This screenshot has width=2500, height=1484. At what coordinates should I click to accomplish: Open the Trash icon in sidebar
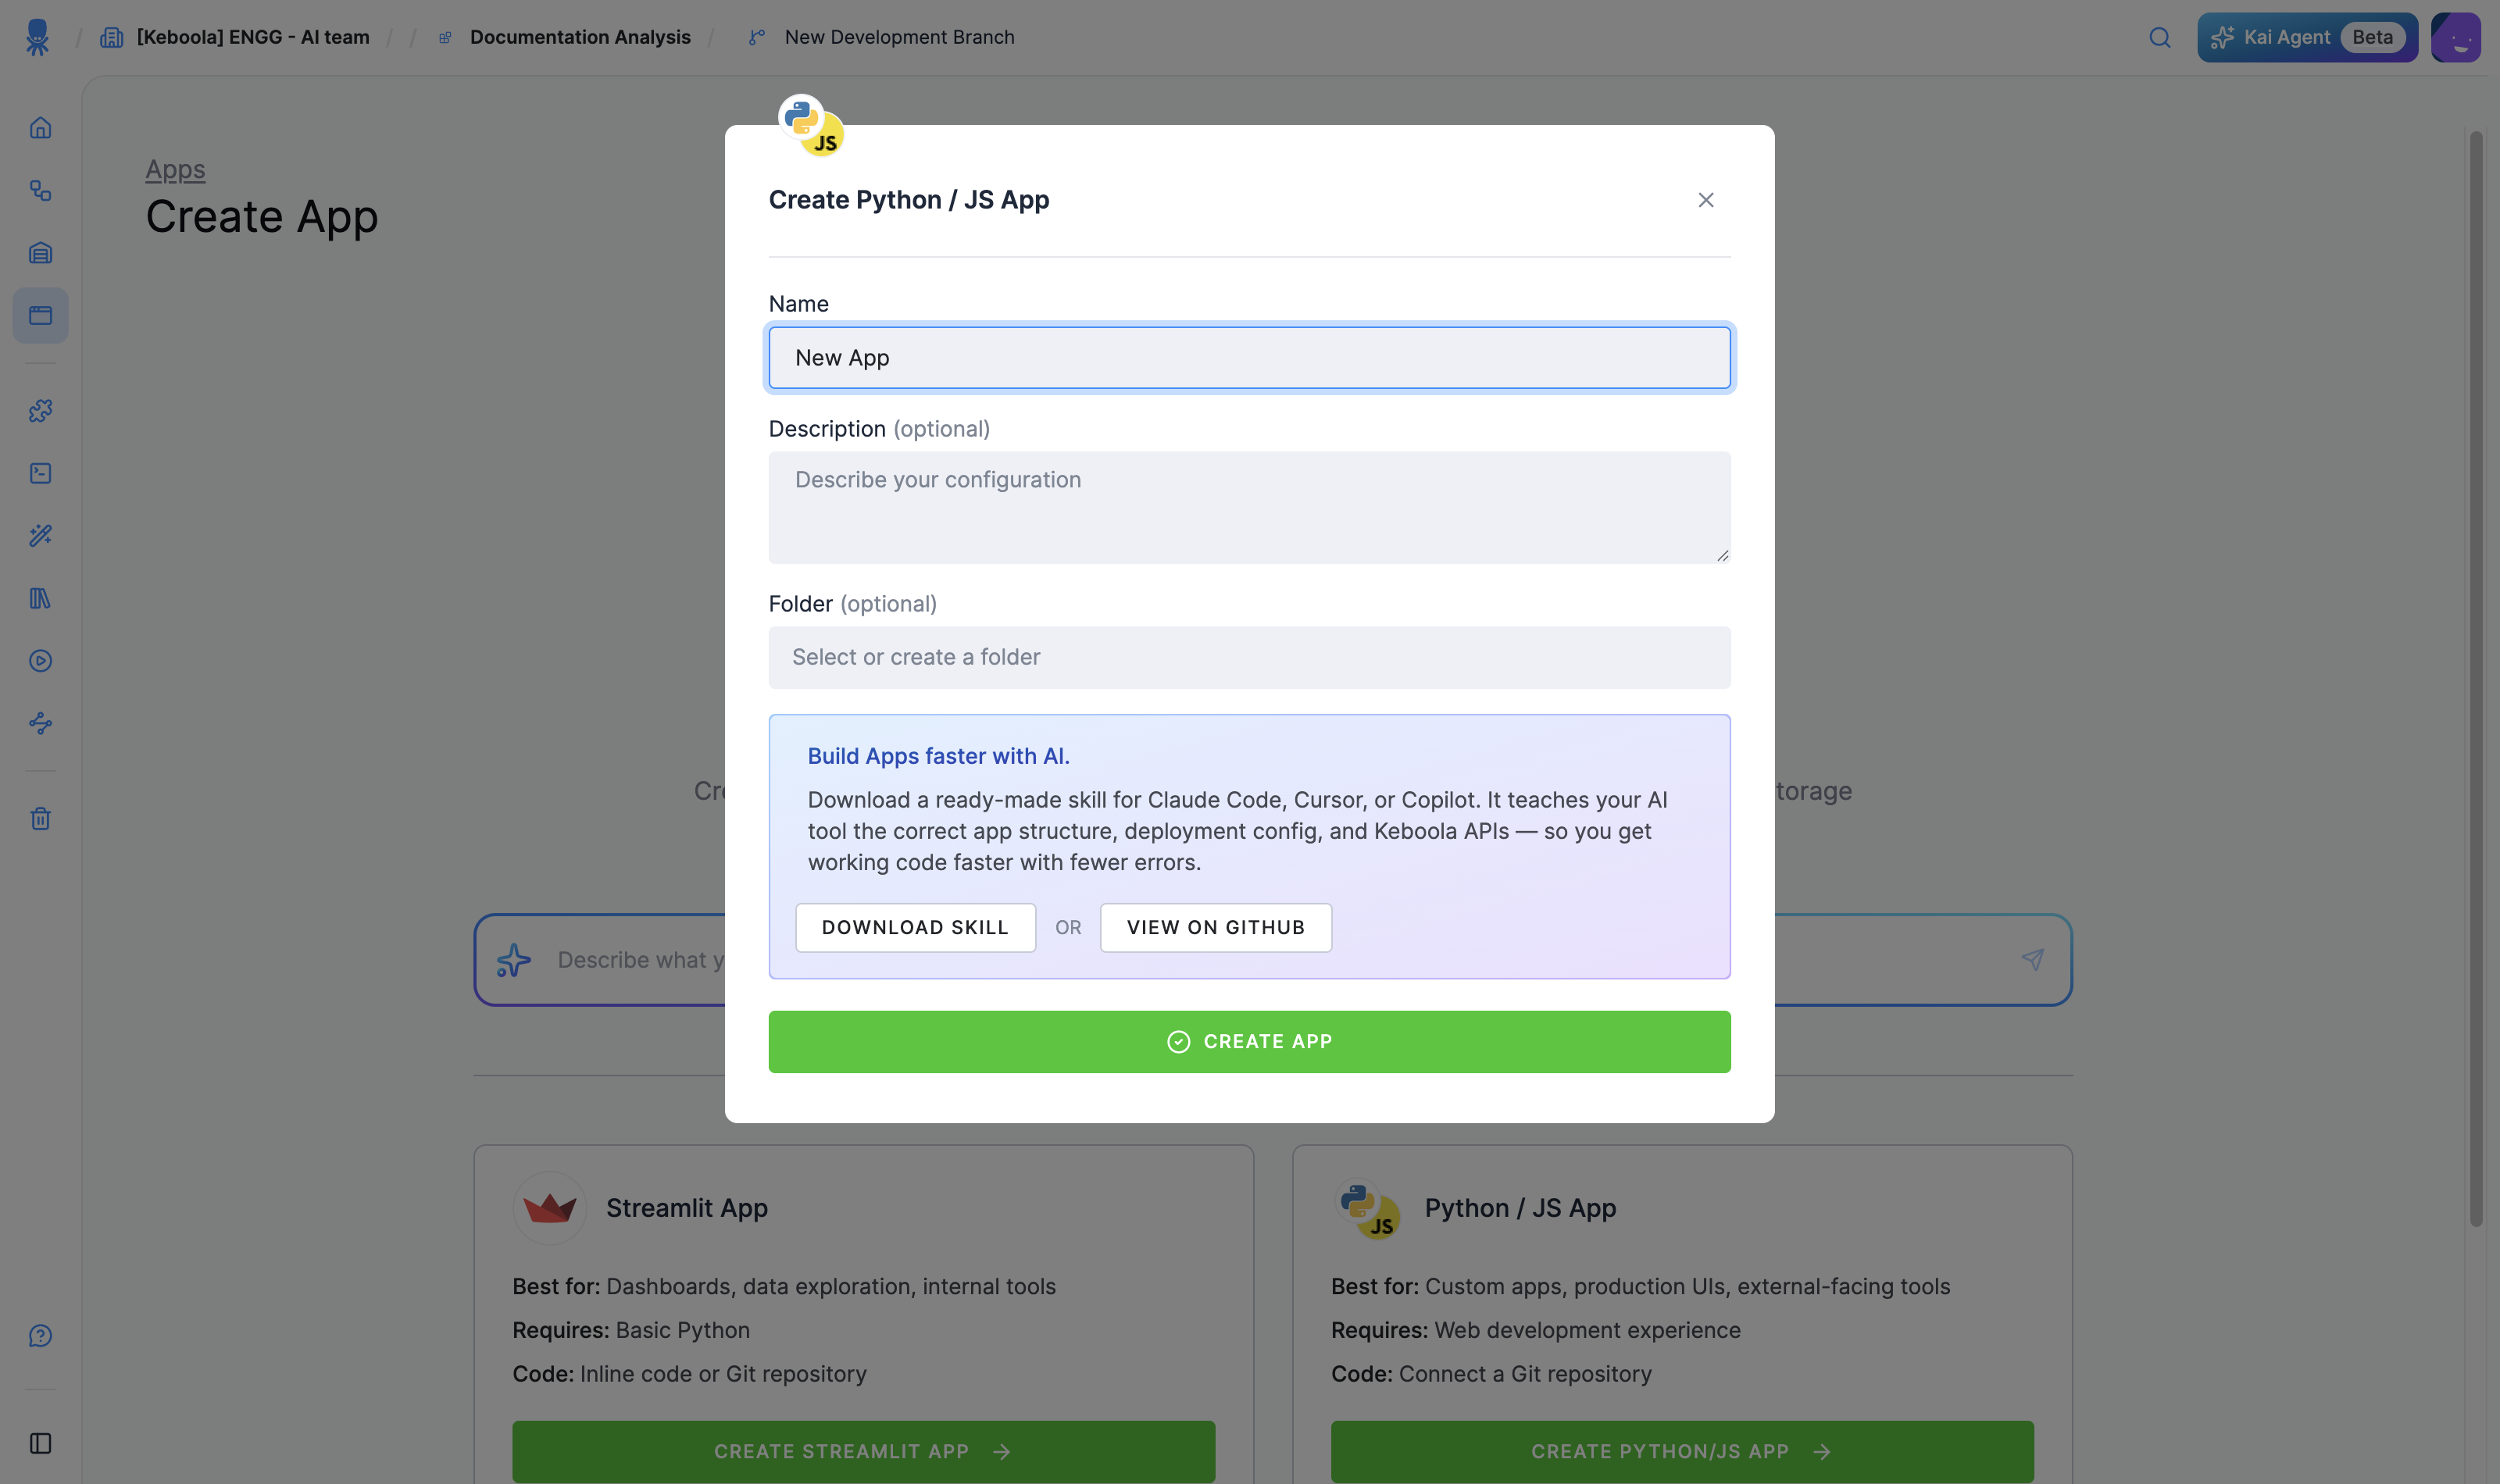(40, 818)
